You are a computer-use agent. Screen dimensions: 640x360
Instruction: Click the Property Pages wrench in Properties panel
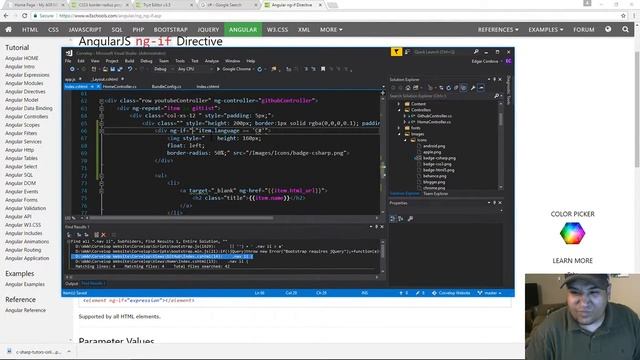(x=410, y=219)
